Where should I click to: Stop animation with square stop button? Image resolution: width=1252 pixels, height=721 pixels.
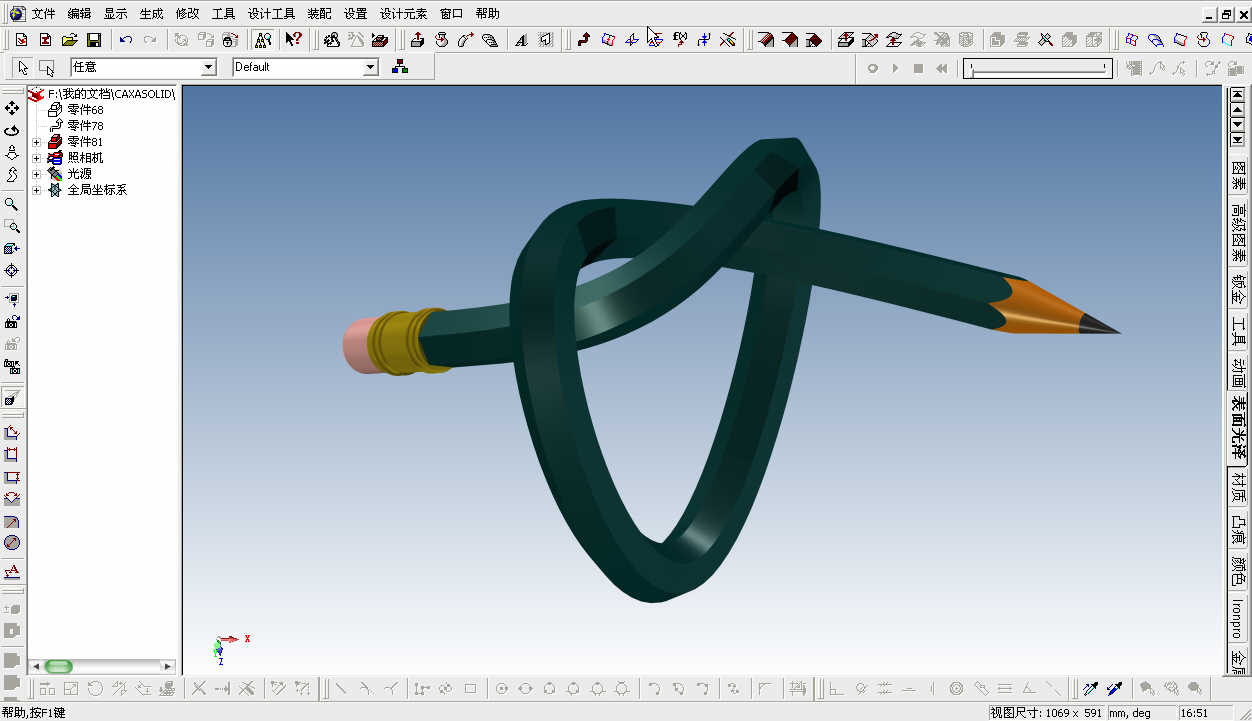click(918, 68)
